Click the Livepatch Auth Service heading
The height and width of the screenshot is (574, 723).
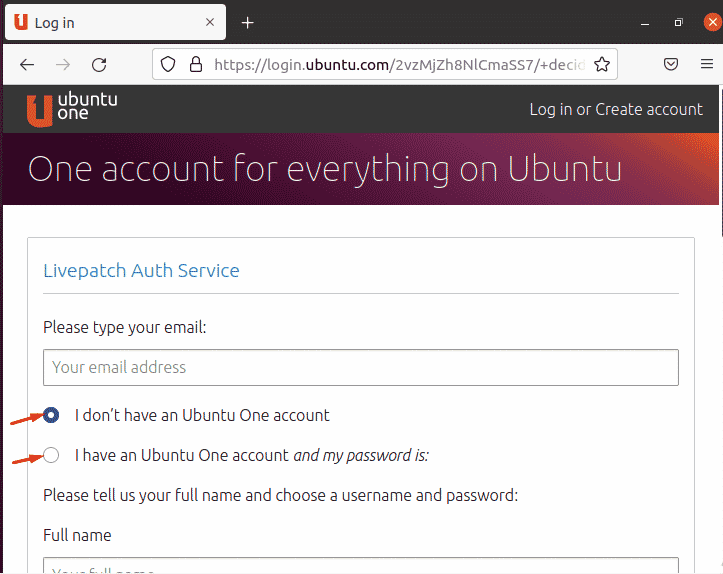tap(141, 271)
